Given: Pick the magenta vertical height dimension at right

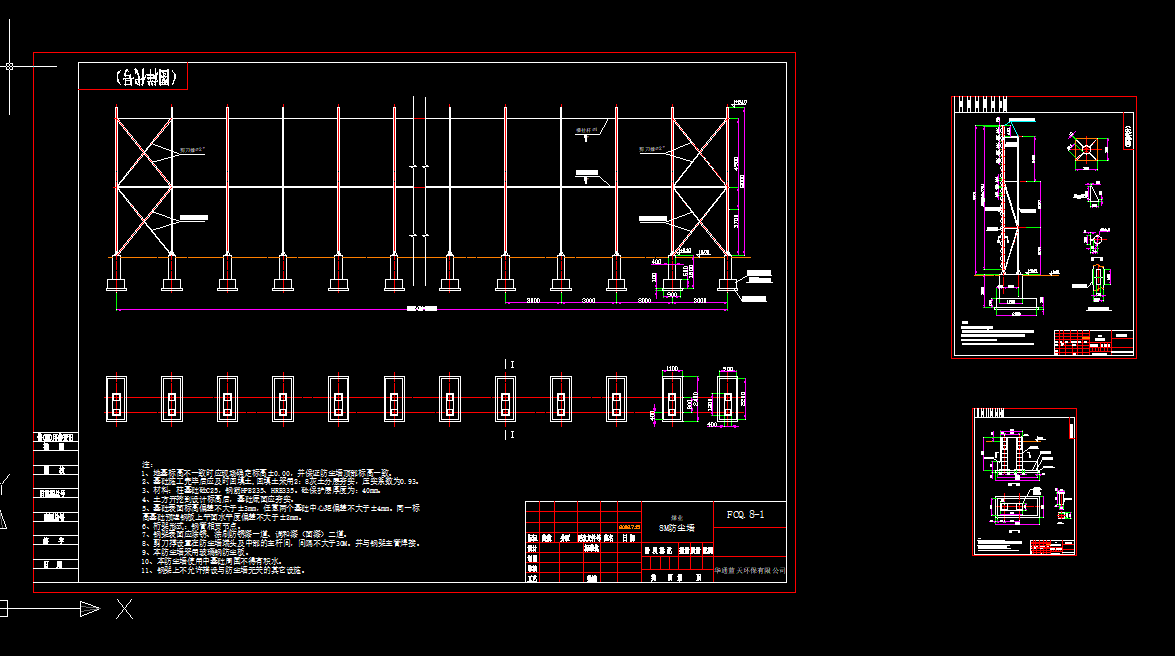Looking at the screenshot, I should (743, 181).
